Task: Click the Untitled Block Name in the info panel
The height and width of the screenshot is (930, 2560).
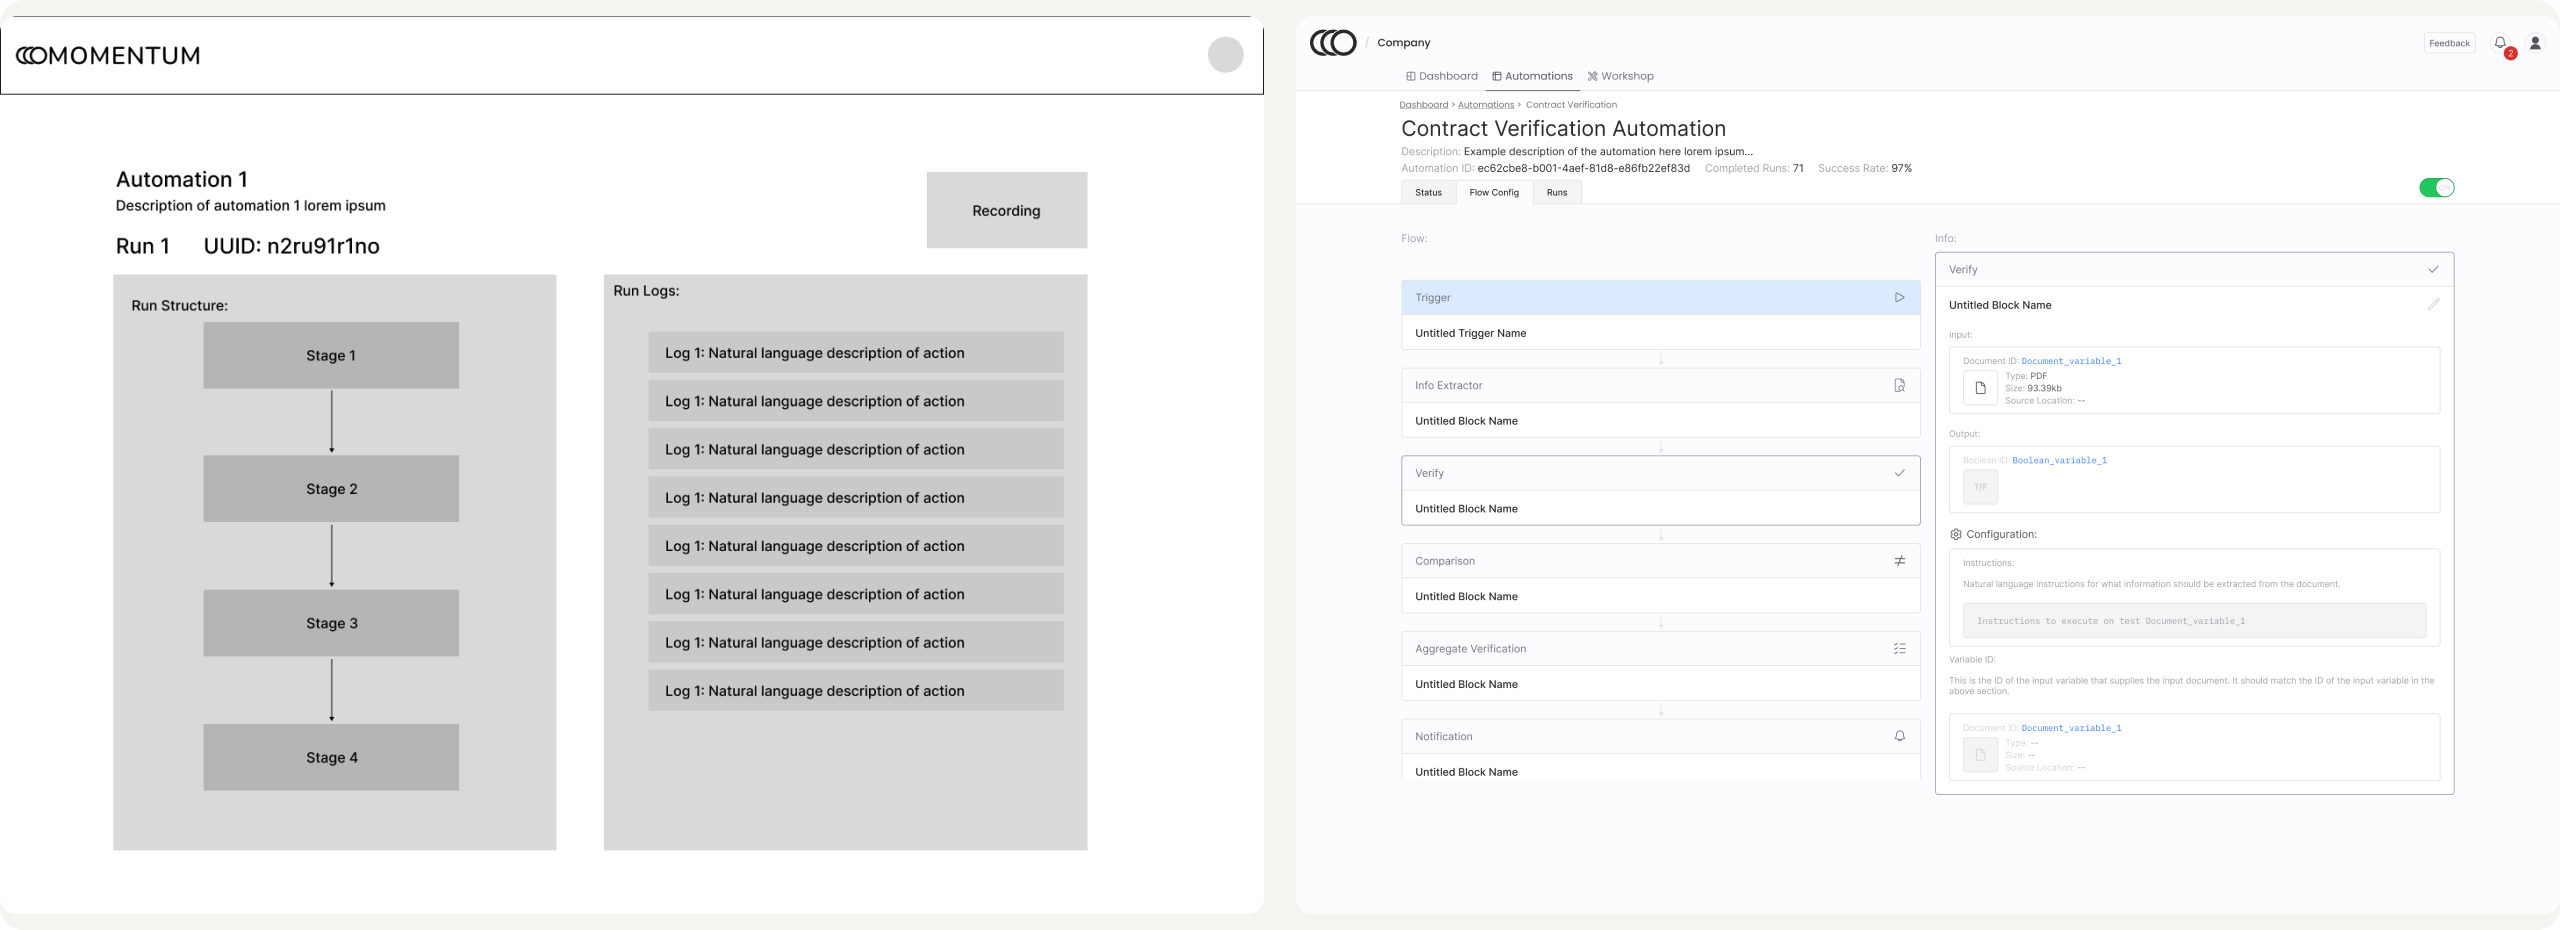Action: (x=2000, y=305)
